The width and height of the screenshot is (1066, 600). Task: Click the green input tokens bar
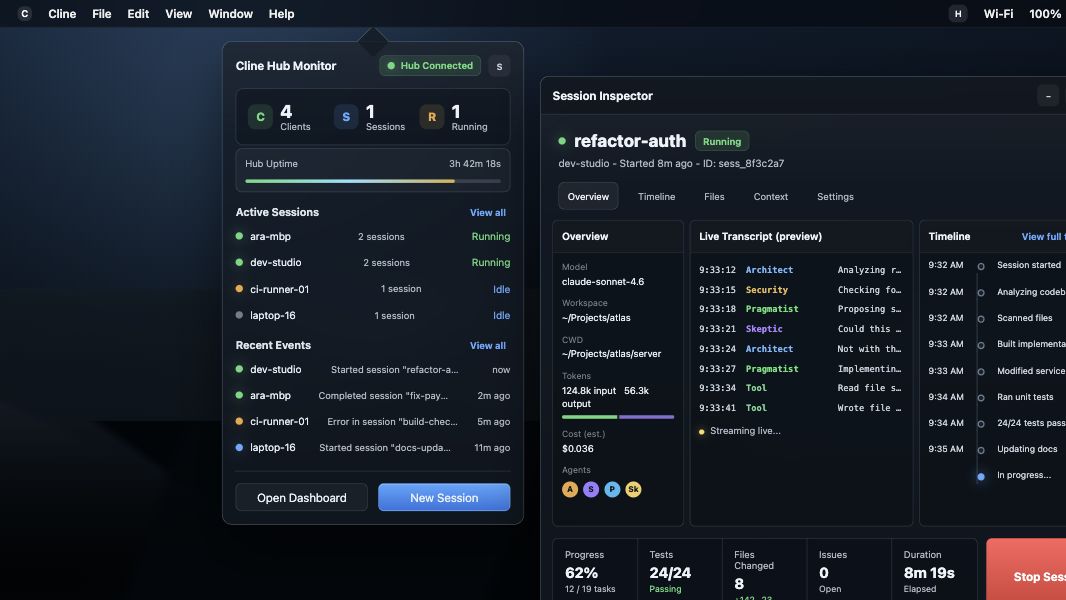(x=589, y=417)
